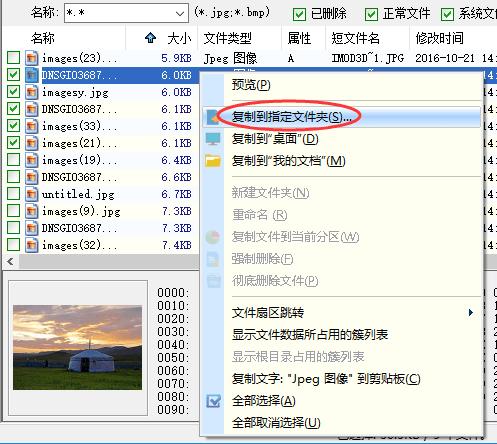Choose 复制文字 "Jpeg 图像" 到剪贴板(C)
This screenshot has height=444, width=497.
tap(341, 379)
